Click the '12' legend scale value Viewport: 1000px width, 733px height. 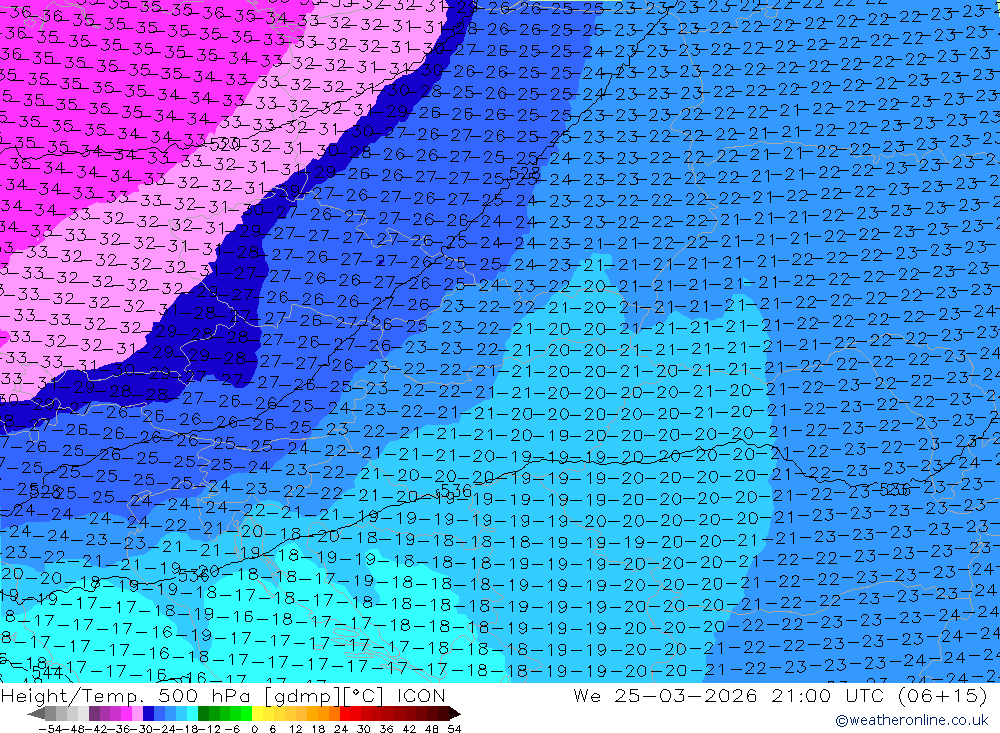point(295,729)
